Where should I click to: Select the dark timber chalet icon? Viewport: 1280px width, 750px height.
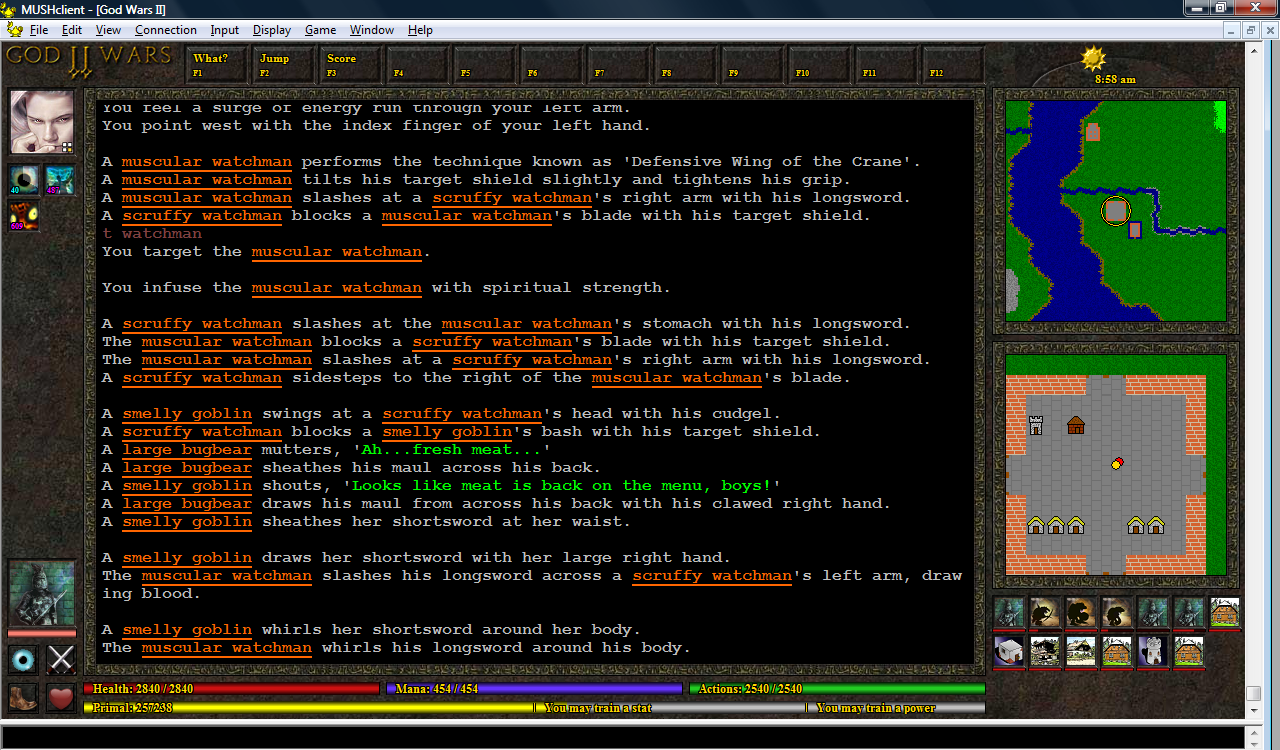click(1045, 651)
